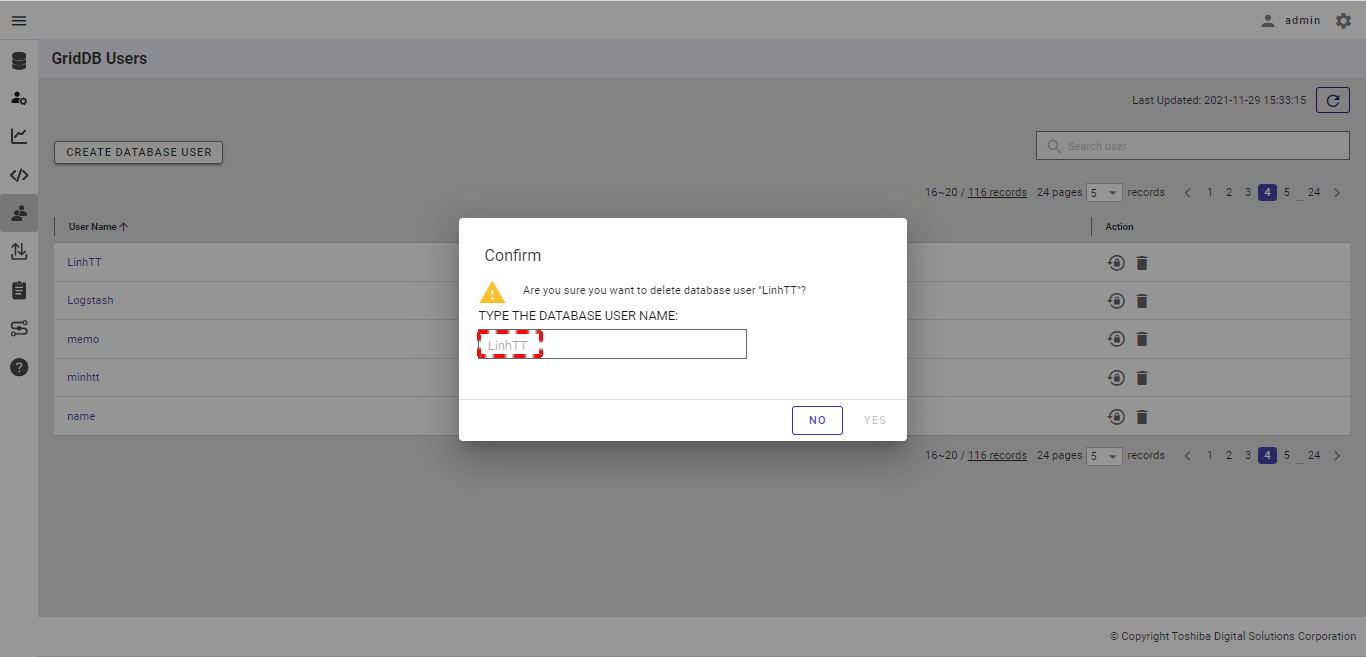Click into the Search user box

(1193, 146)
